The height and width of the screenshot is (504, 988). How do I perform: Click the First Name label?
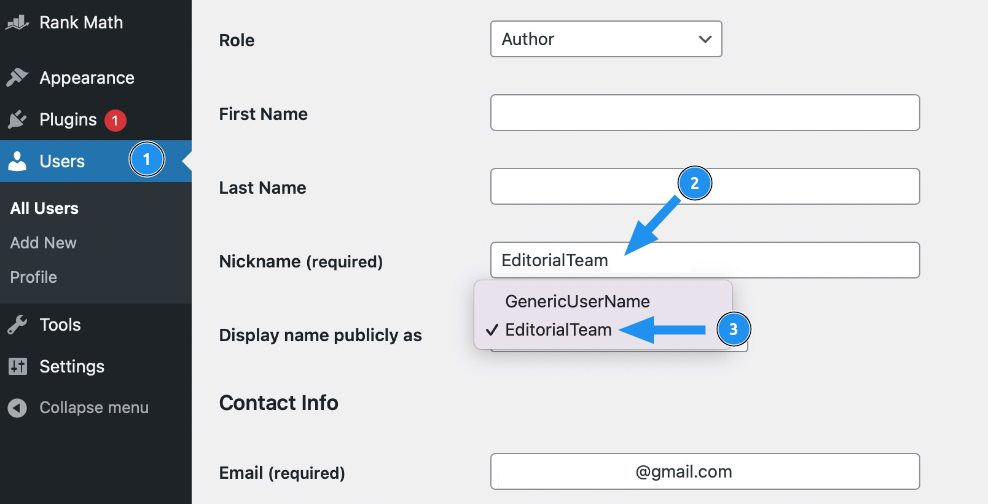pos(263,114)
